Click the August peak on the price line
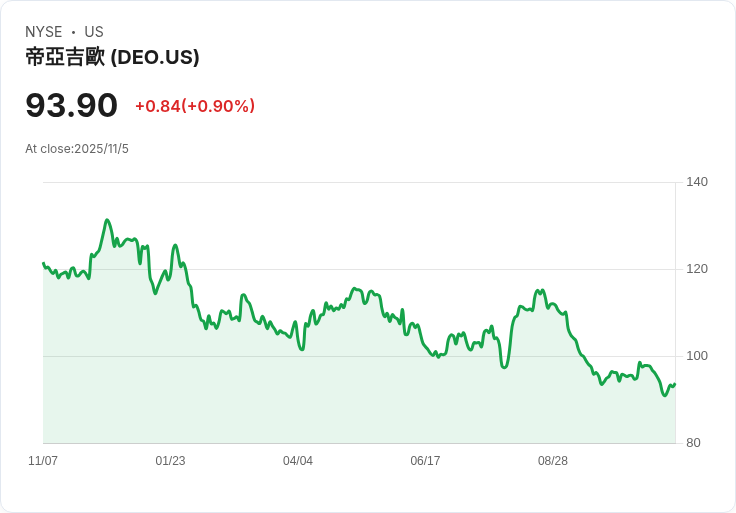Screen dimensions: 736x513 [537, 291]
